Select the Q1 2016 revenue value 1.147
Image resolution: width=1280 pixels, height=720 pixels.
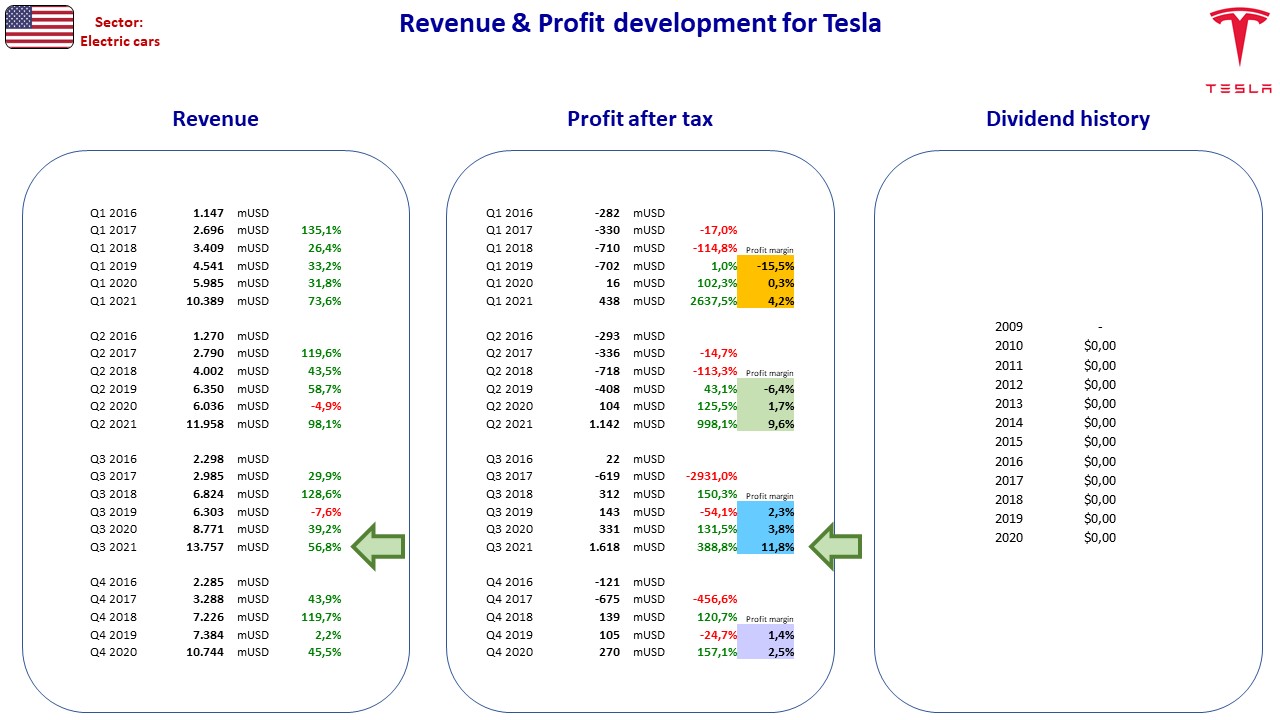click(x=207, y=213)
